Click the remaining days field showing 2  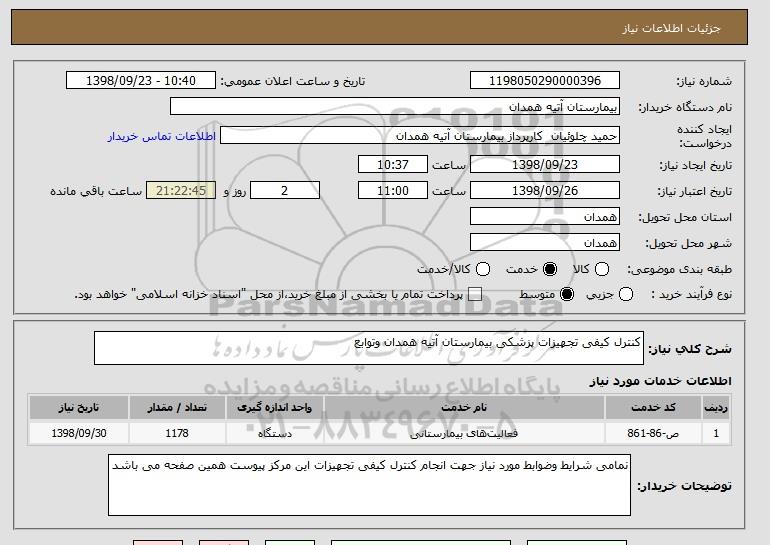pos(285,191)
